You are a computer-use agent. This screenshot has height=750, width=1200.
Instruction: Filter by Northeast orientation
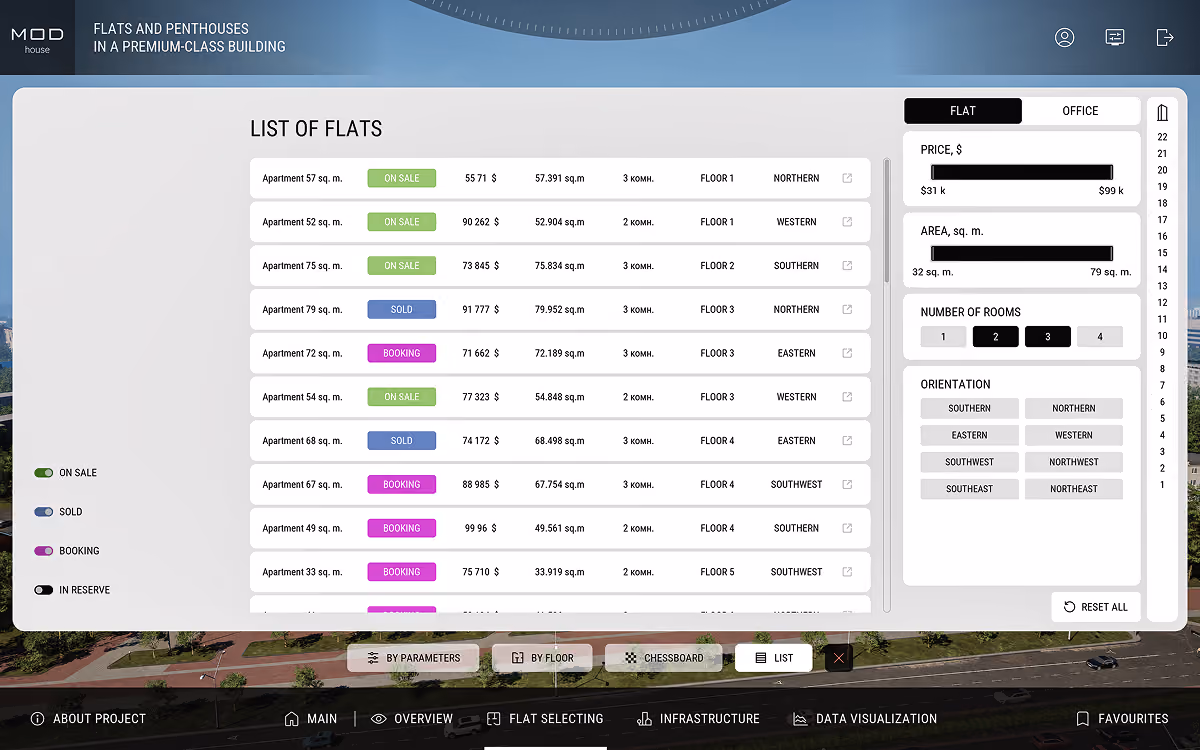click(x=1074, y=489)
